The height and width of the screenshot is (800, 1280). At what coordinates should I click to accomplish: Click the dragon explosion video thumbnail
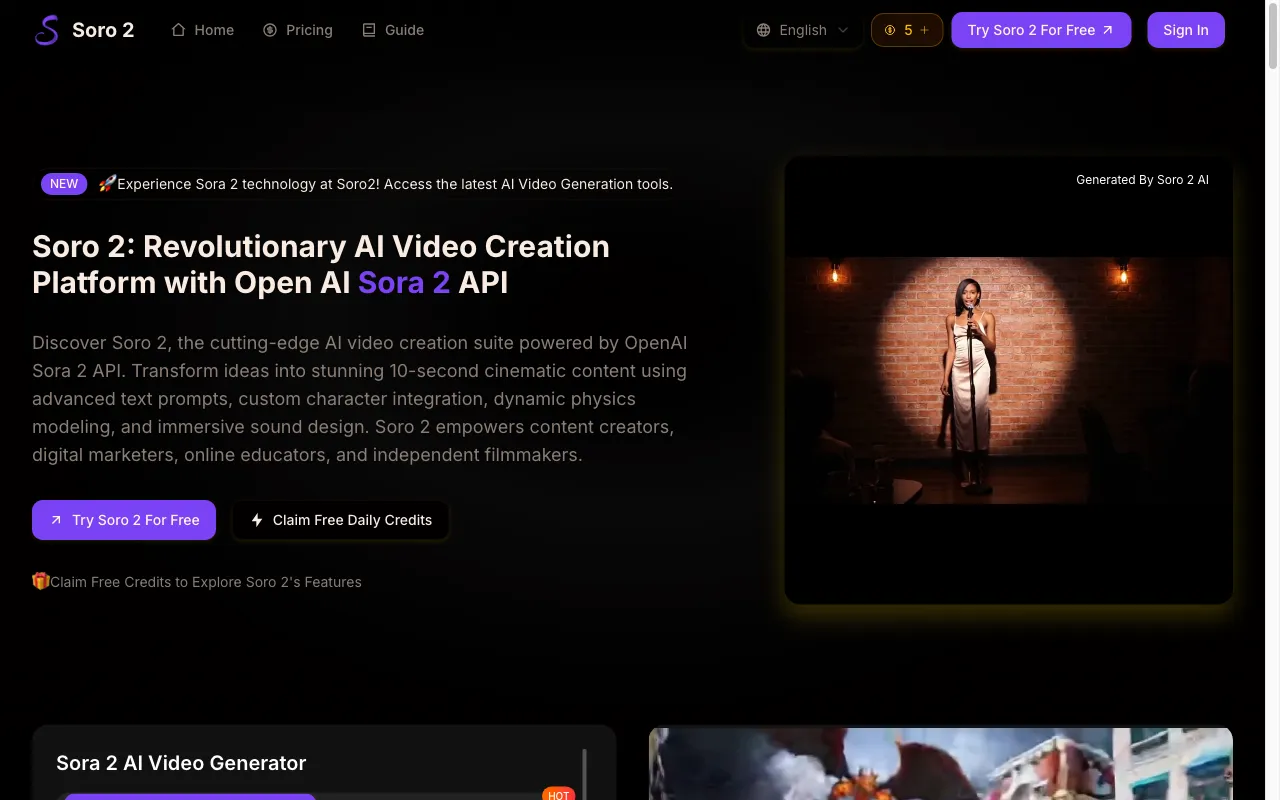tap(941, 764)
